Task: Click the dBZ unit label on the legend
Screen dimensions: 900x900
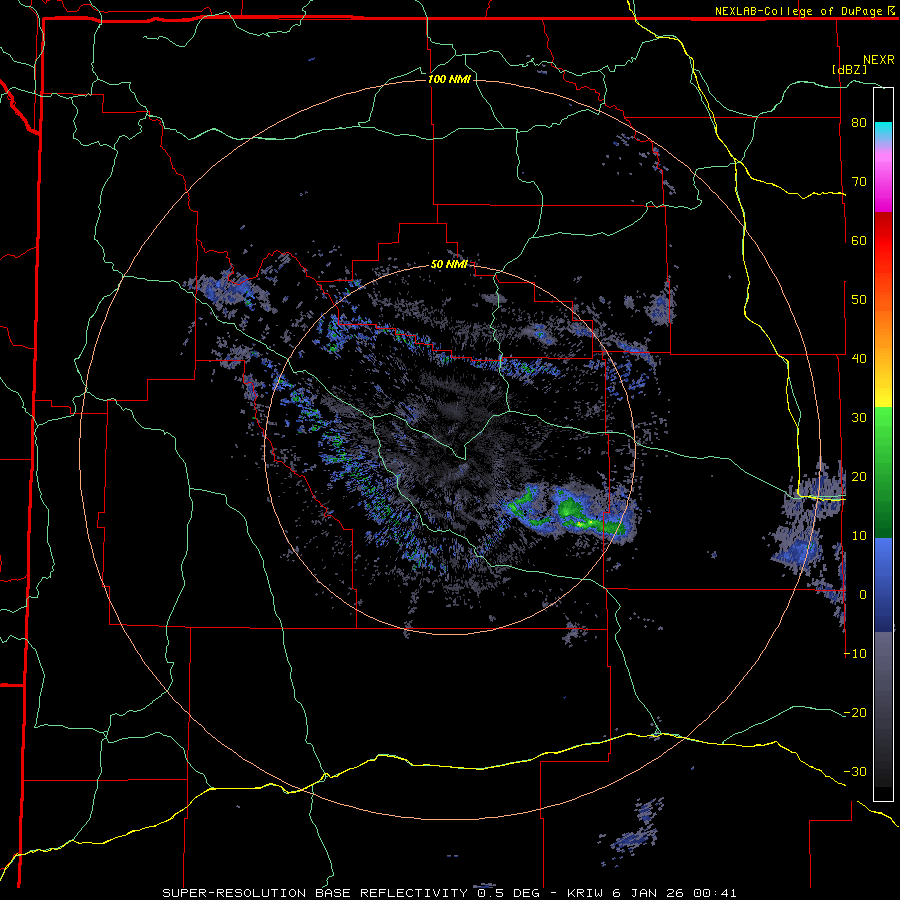Action: coord(850,69)
